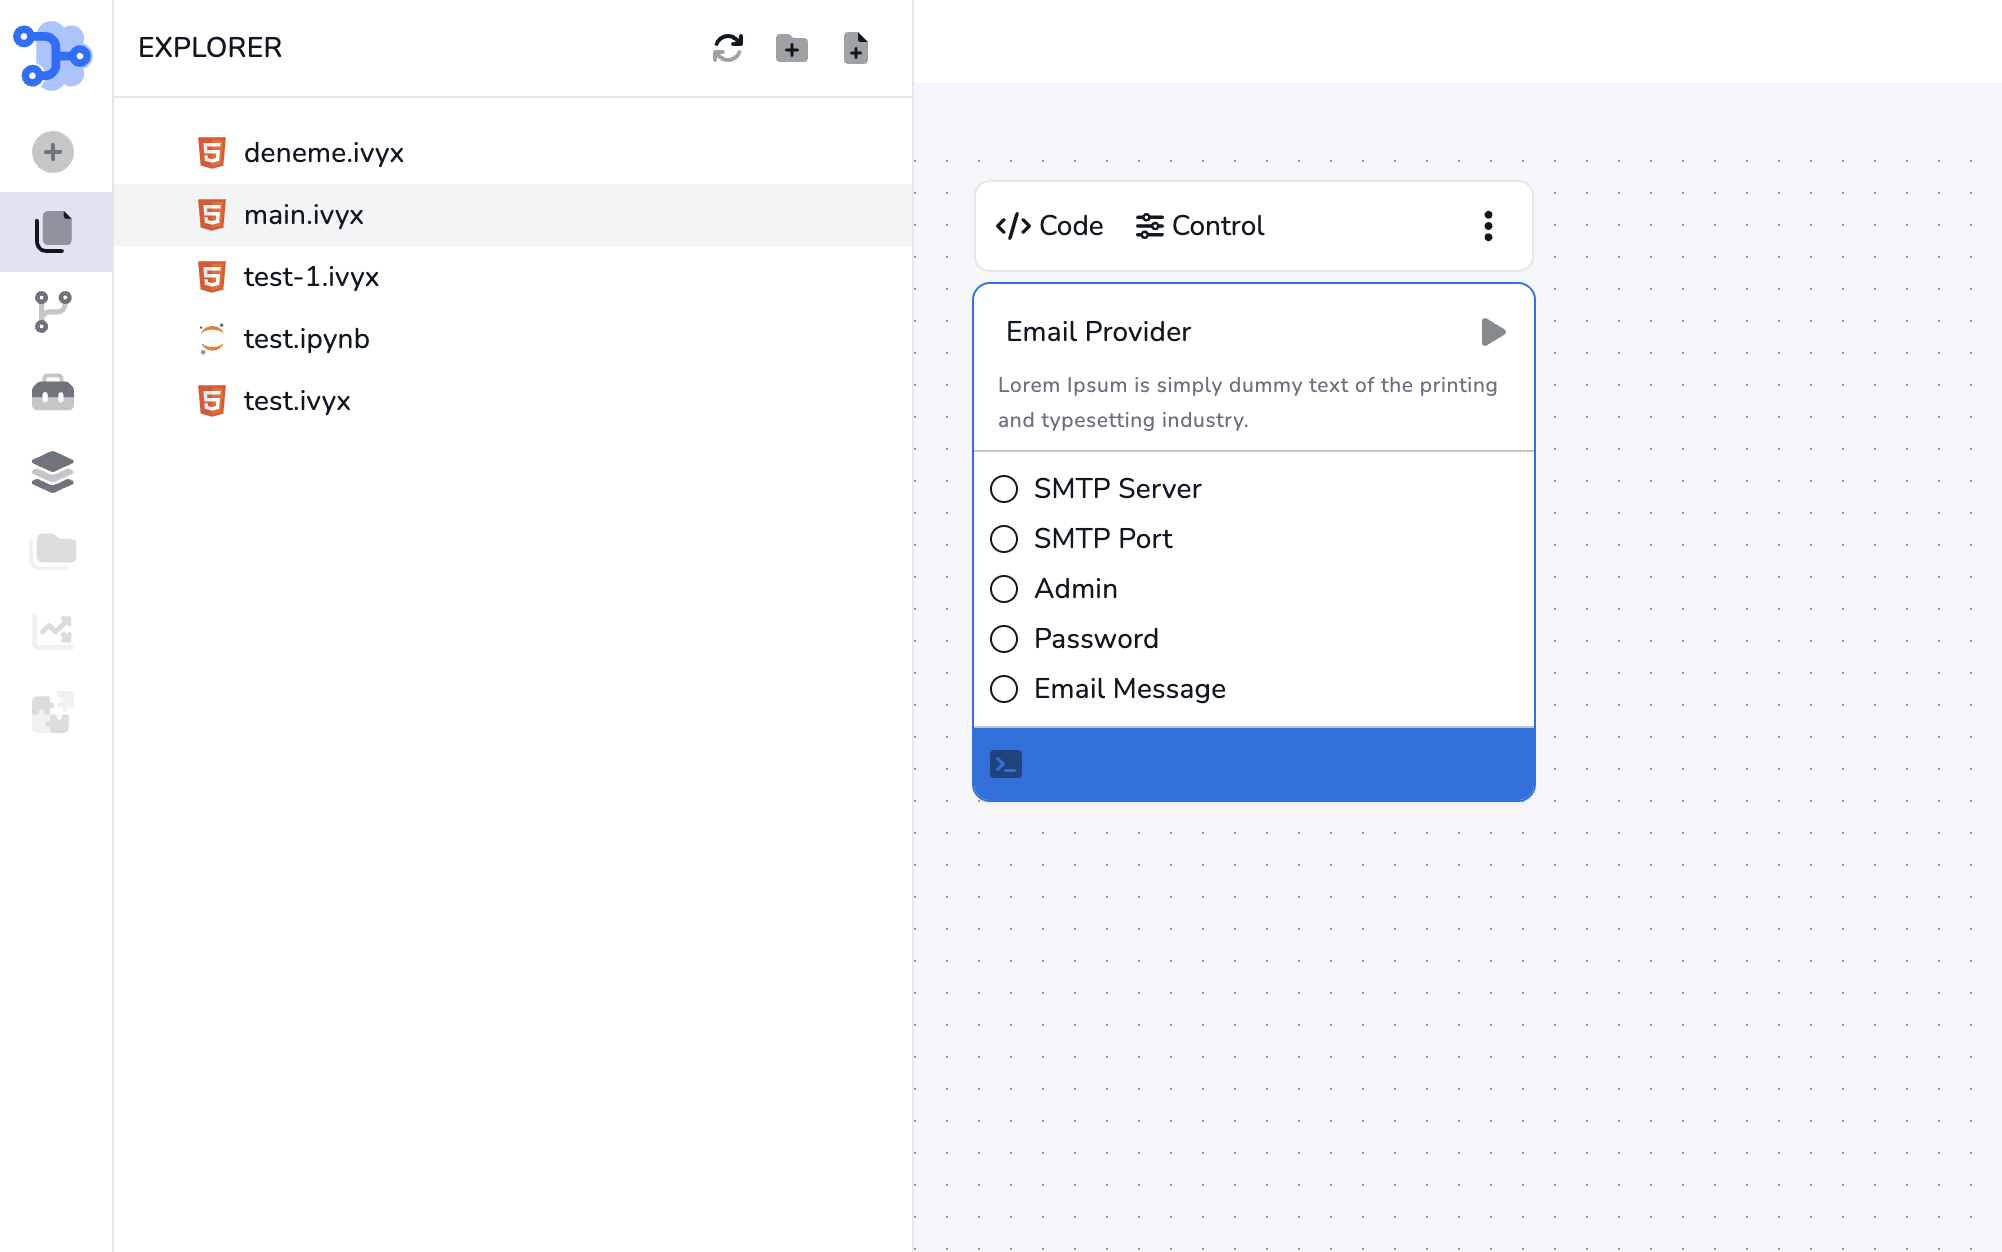Open the node options three-dot menu
Screen dimensions: 2002x1252
(1488, 226)
